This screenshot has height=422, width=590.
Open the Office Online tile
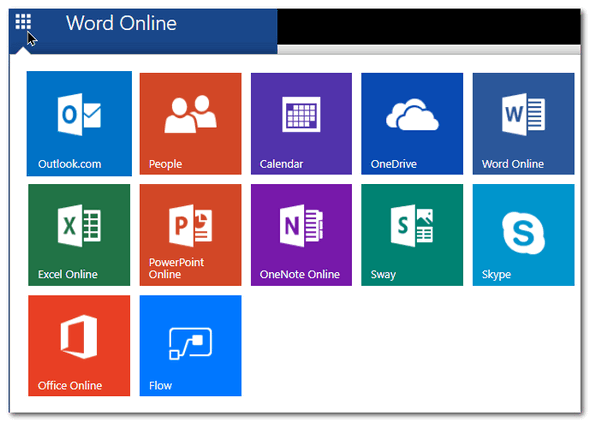click(79, 345)
